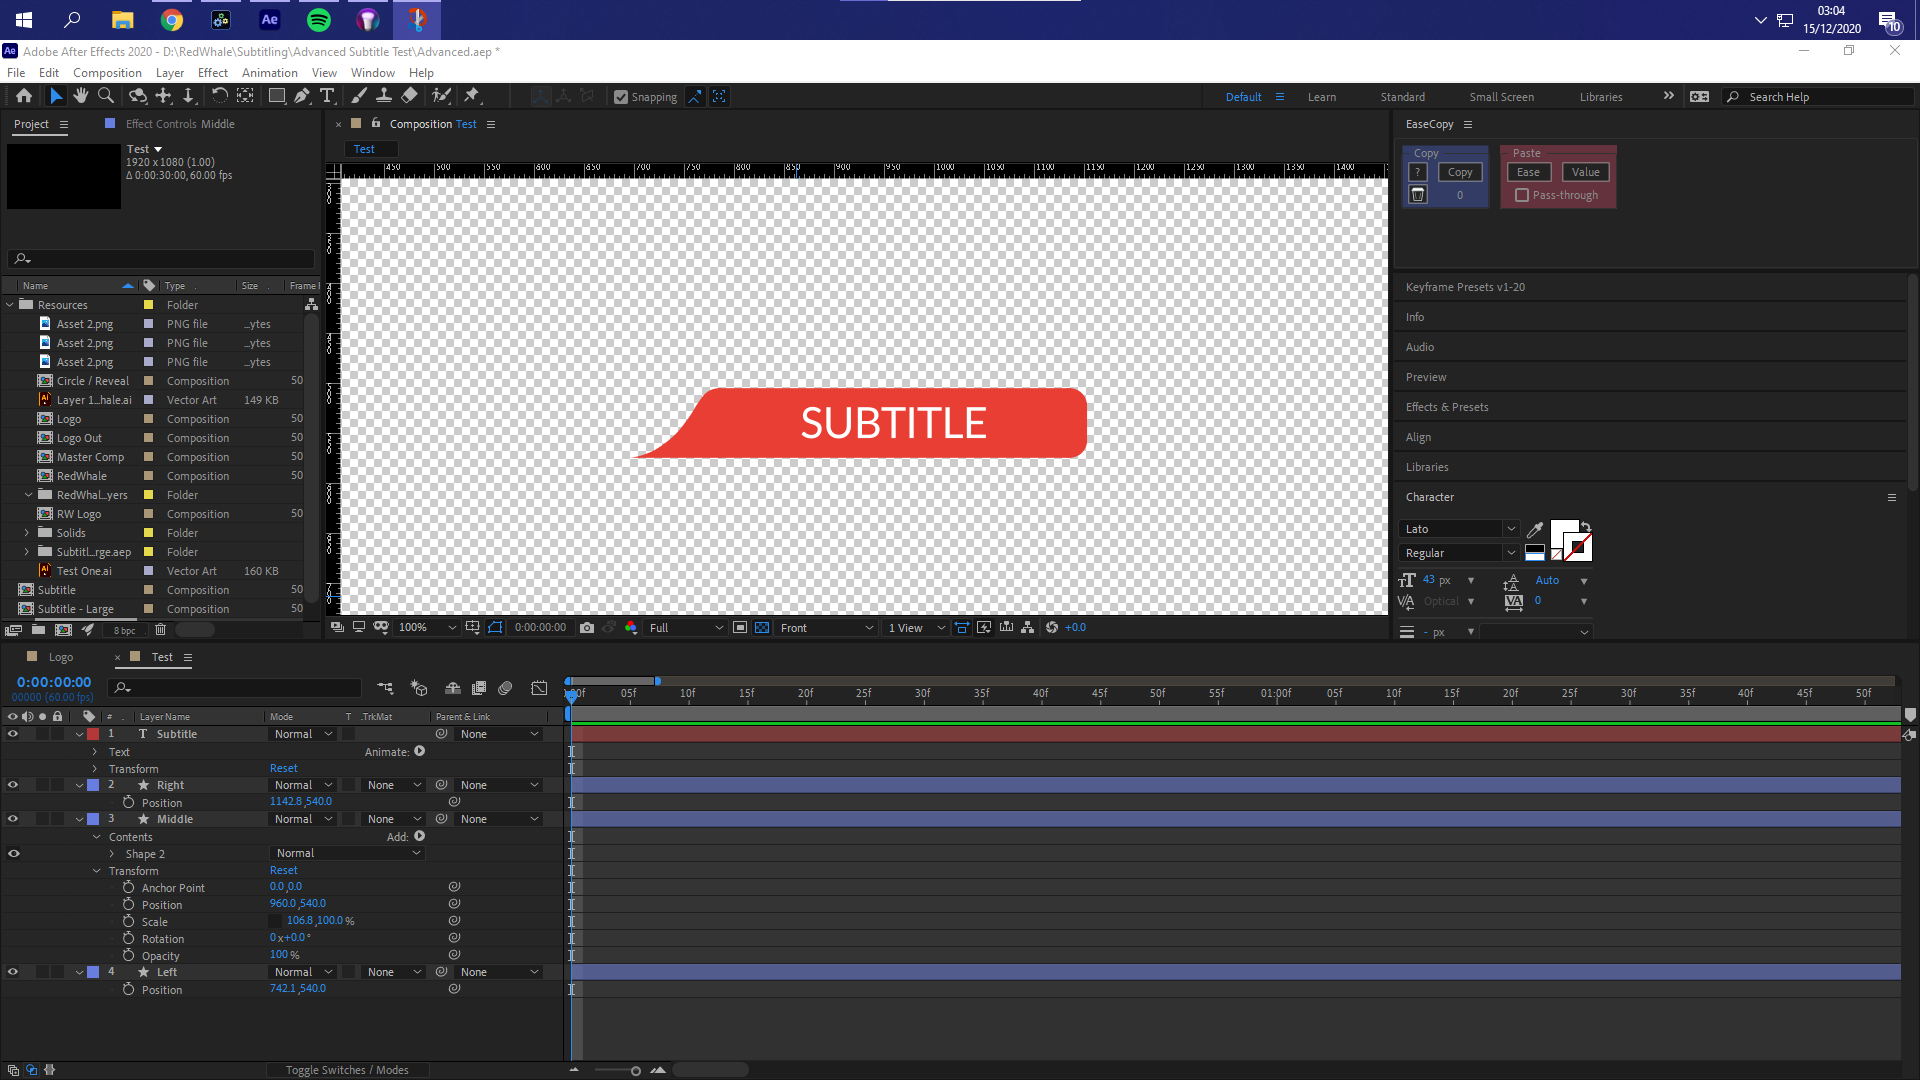Select the Puppet Pin tool

pyautogui.click(x=471, y=96)
